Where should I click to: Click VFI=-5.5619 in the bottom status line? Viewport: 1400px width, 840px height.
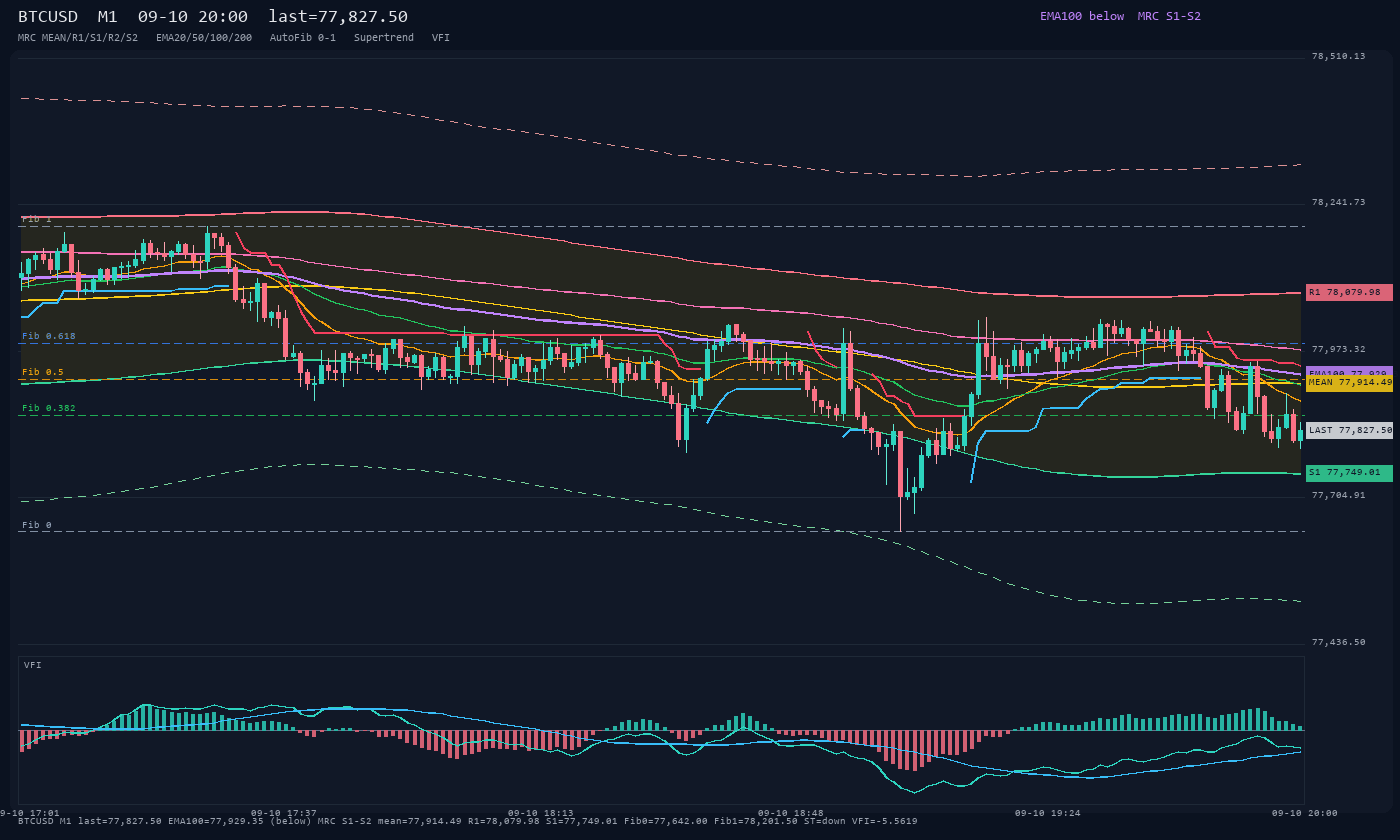tap(884, 821)
